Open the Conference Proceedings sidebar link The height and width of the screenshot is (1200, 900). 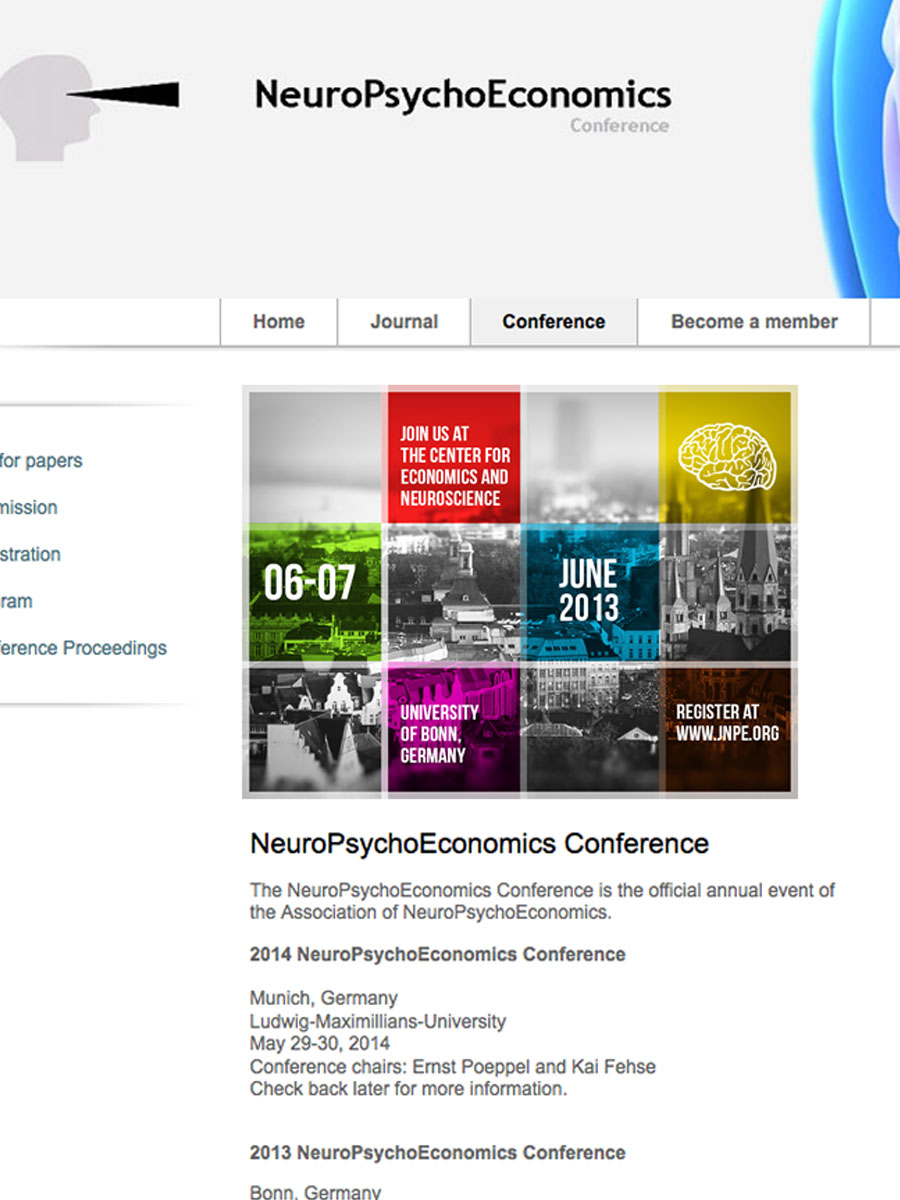[83, 648]
